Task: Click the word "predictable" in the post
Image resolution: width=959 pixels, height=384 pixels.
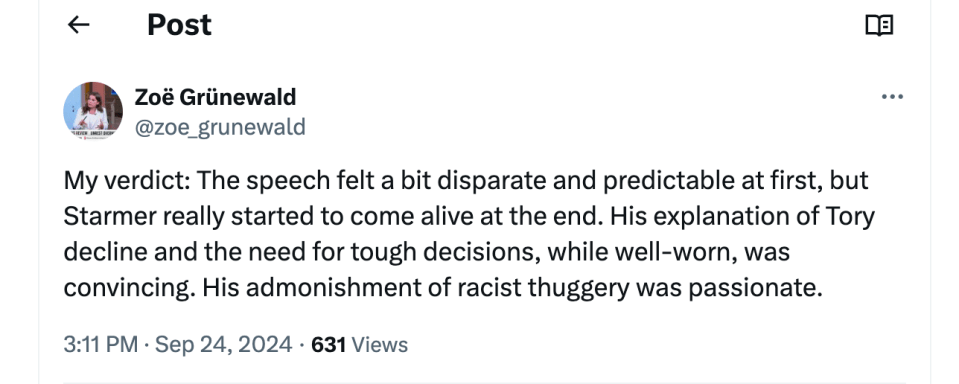Action: [x=668, y=180]
